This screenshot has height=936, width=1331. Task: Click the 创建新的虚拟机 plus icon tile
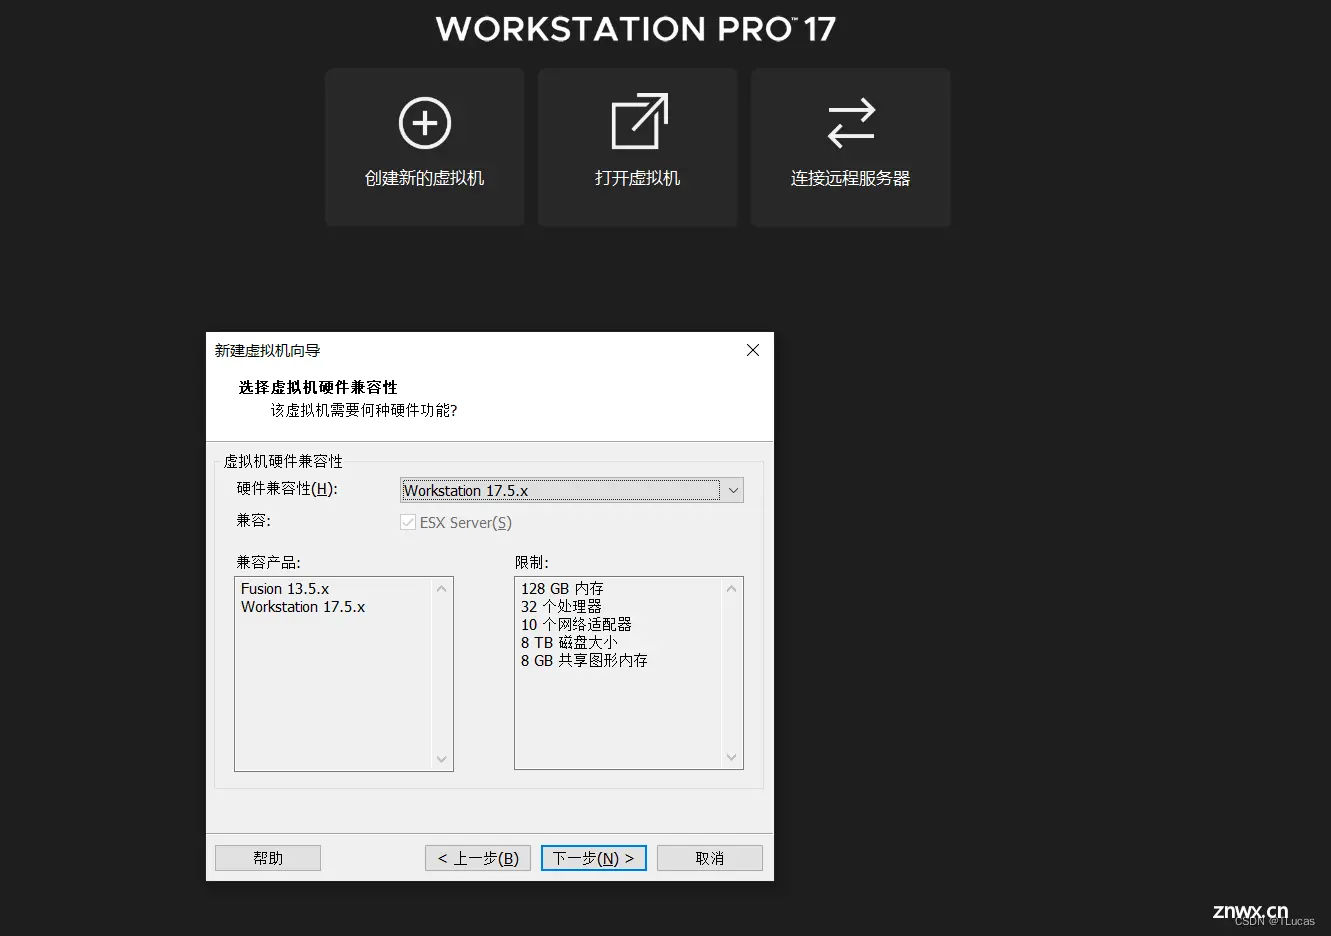(425, 147)
